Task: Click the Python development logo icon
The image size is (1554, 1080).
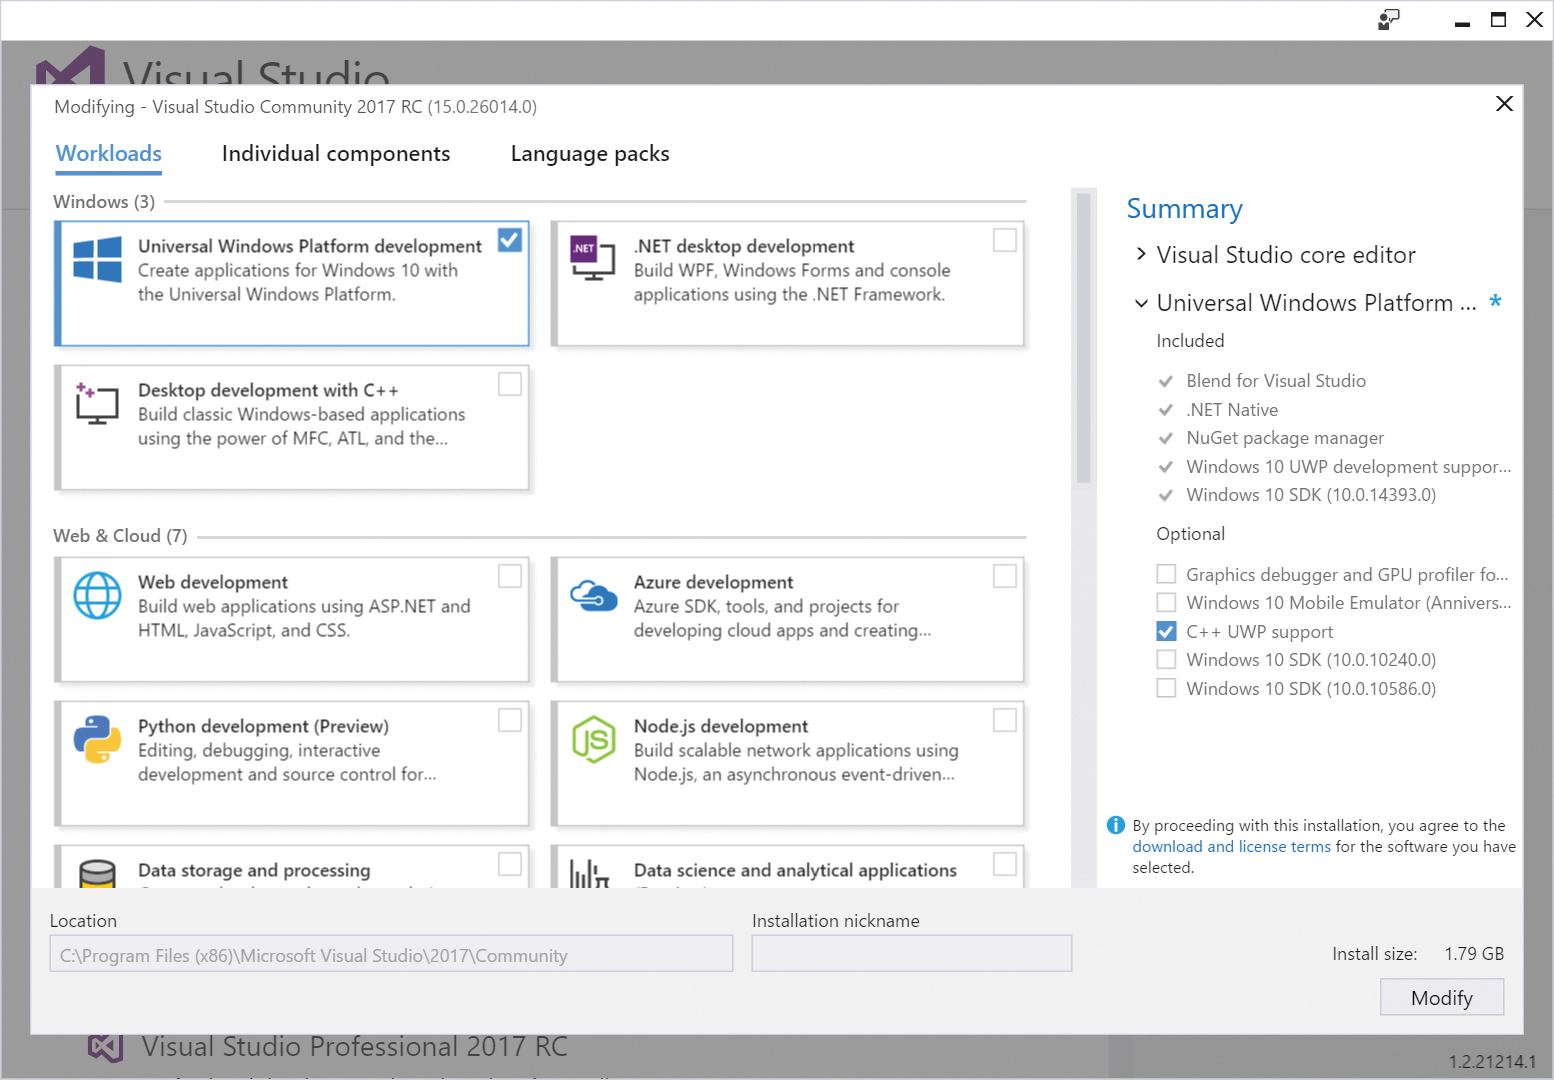Action: [x=98, y=740]
